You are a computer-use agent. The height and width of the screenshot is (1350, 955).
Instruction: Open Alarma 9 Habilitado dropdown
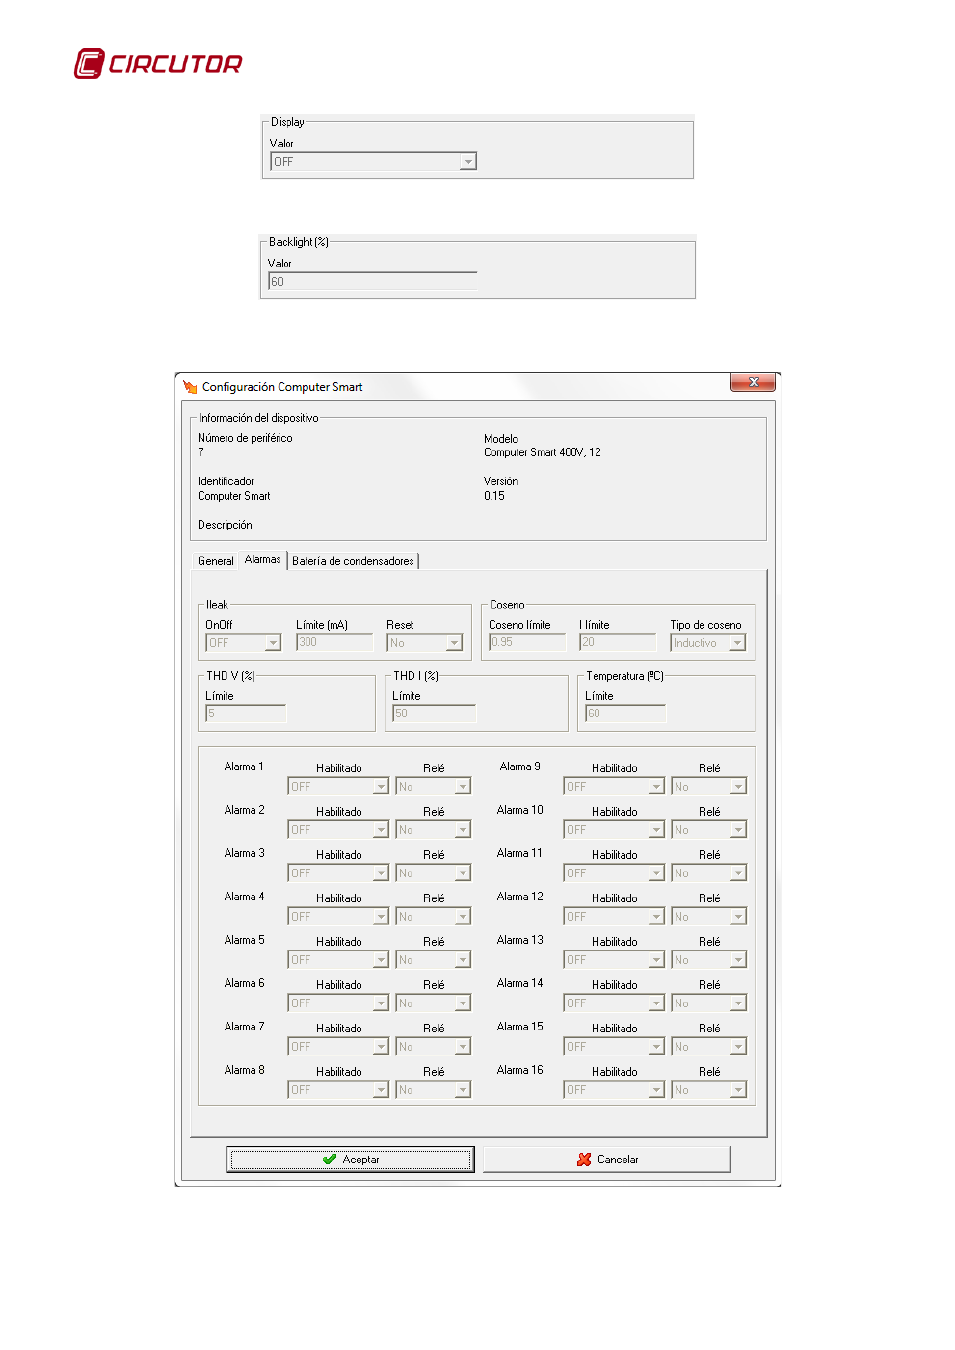pyautogui.click(x=614, y=787)
